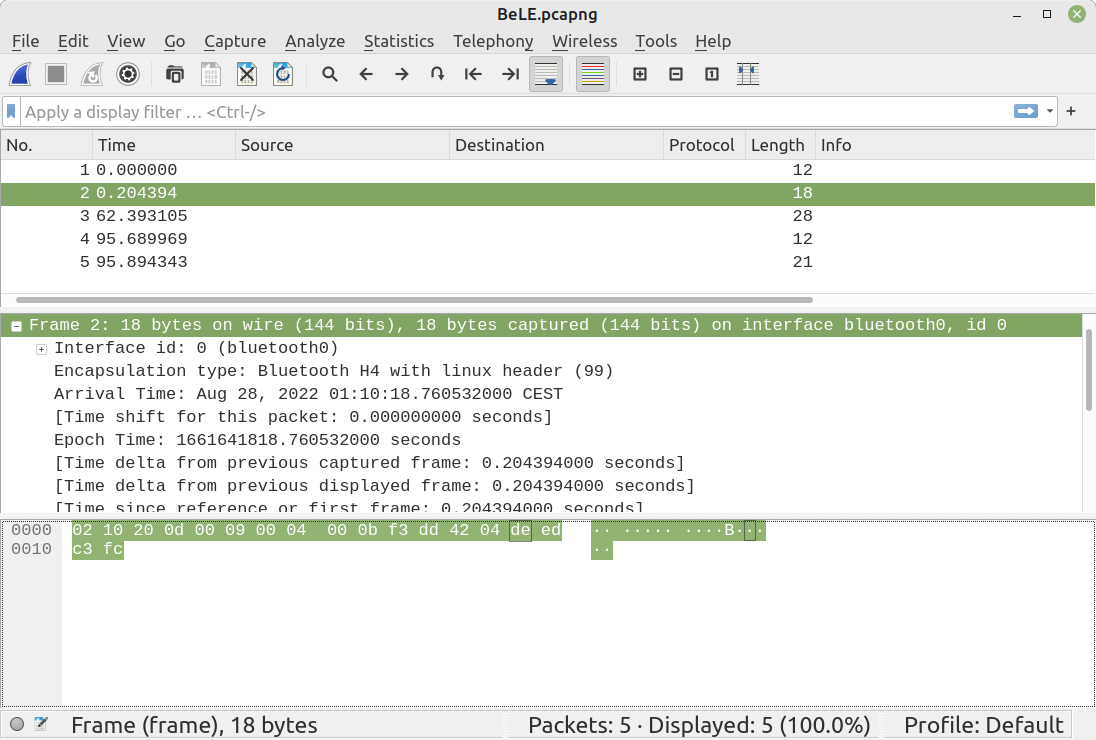The height and width of the screenshot is (740, 1096).
Task: Open the Wireless menu
Action: pos(584,41)
